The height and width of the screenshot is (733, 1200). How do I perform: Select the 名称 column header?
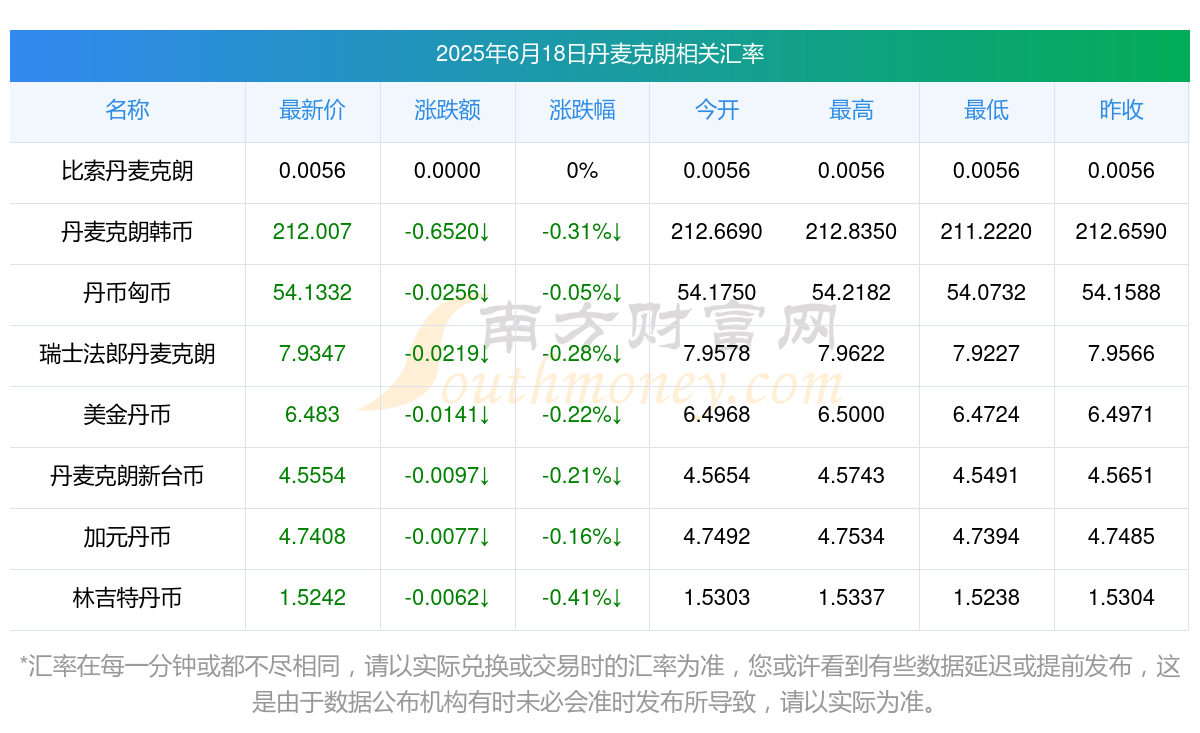pyautogui.click(x=127, y=110)
